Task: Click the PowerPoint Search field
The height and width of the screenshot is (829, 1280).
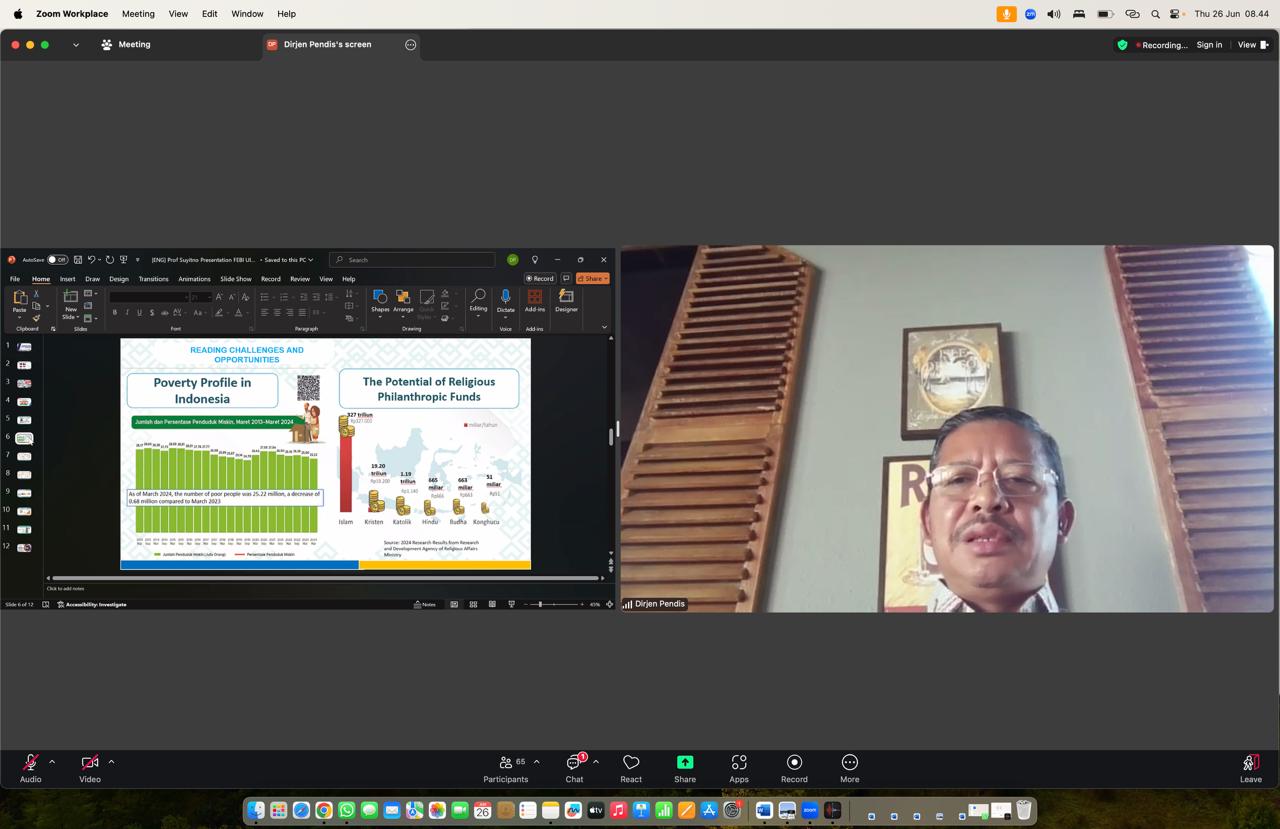Action: pyautogui.click(x=413, y=260)
